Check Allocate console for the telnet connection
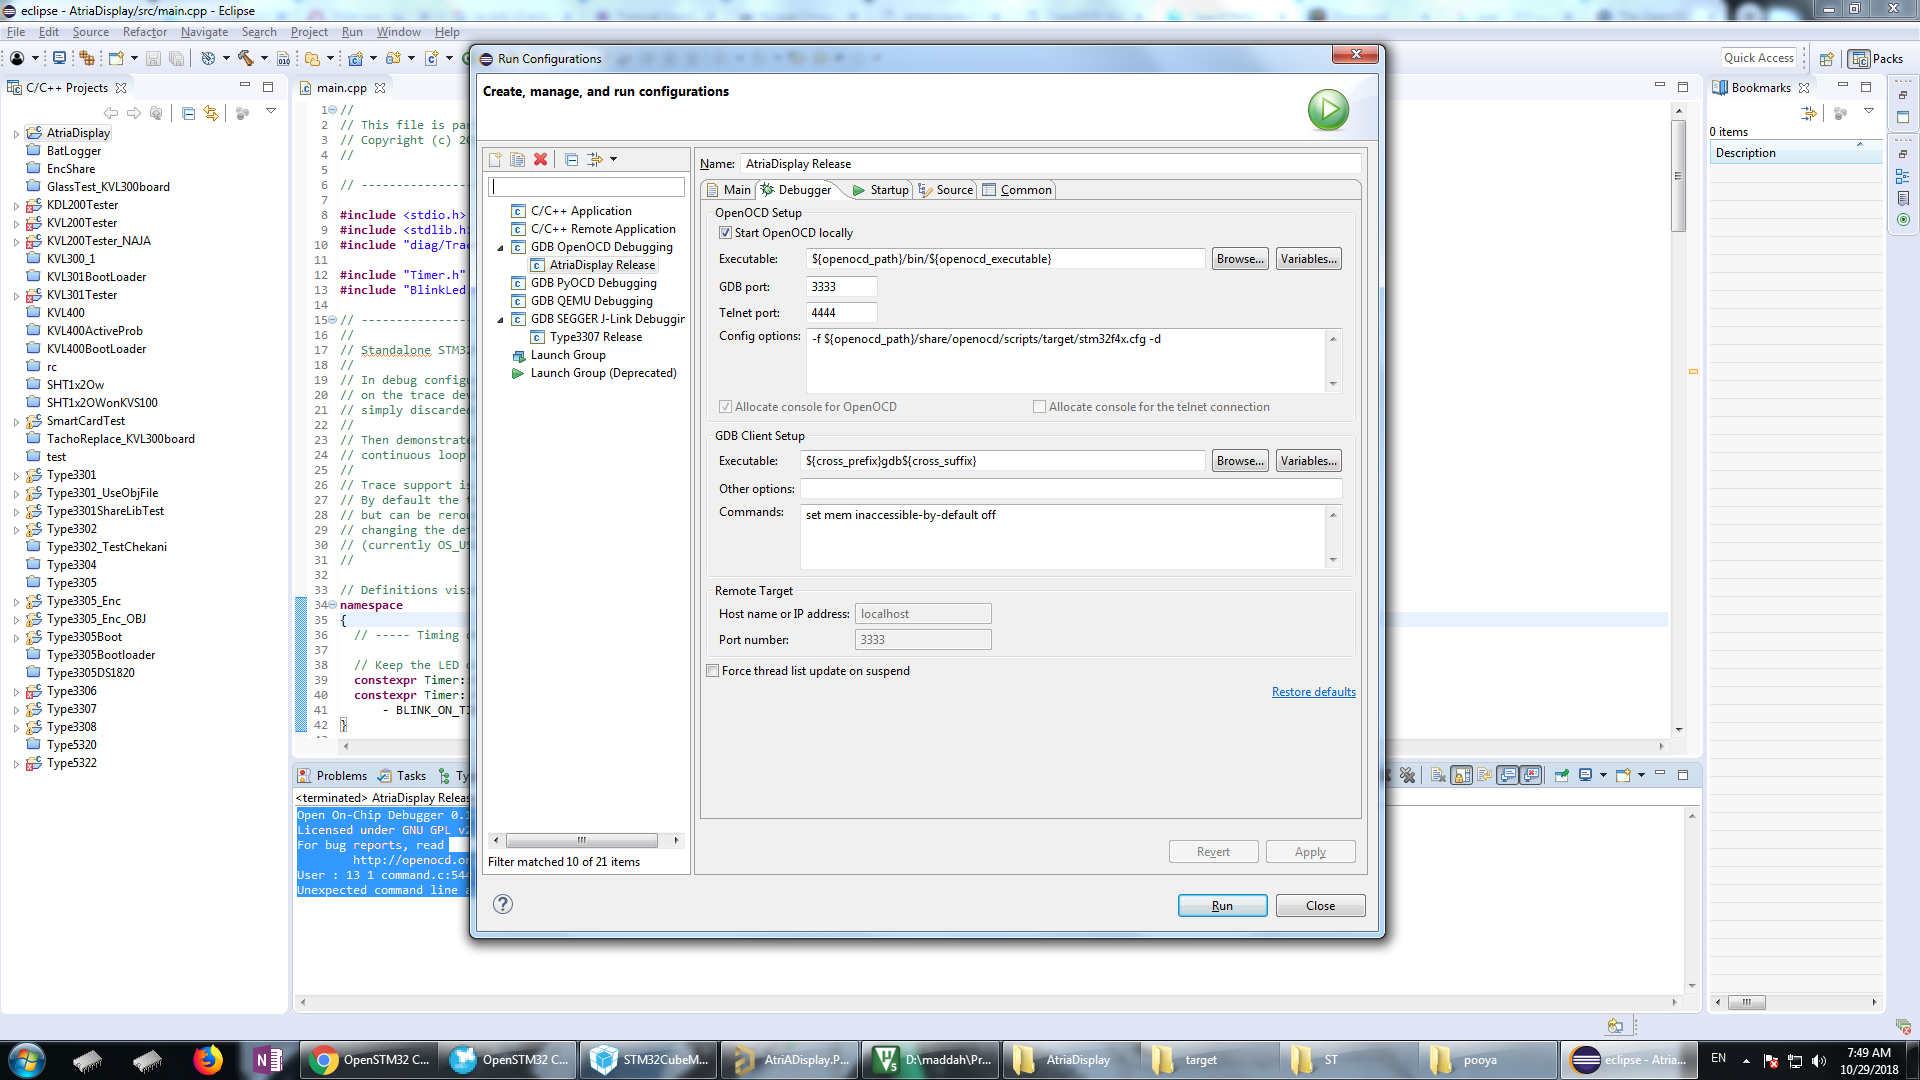 click(1039, 407)
